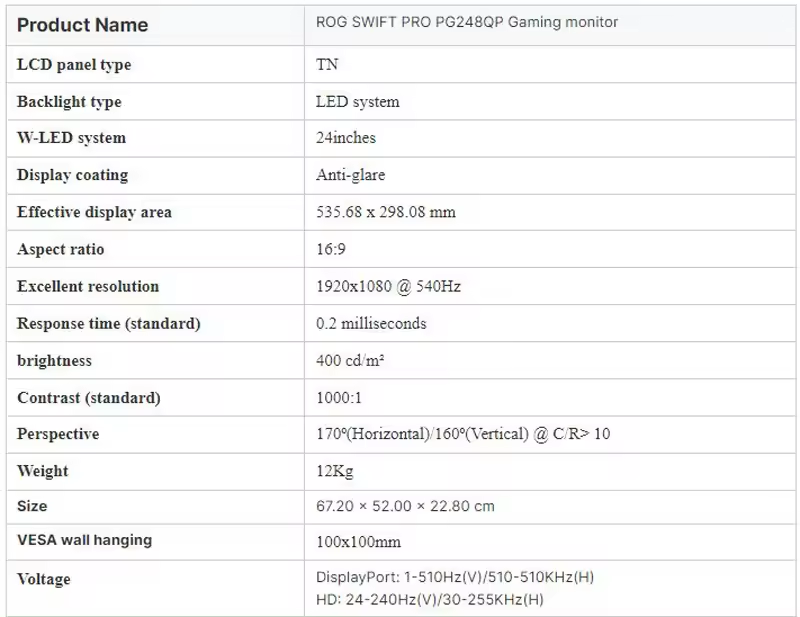Click the LED system value

pos(357,102)
